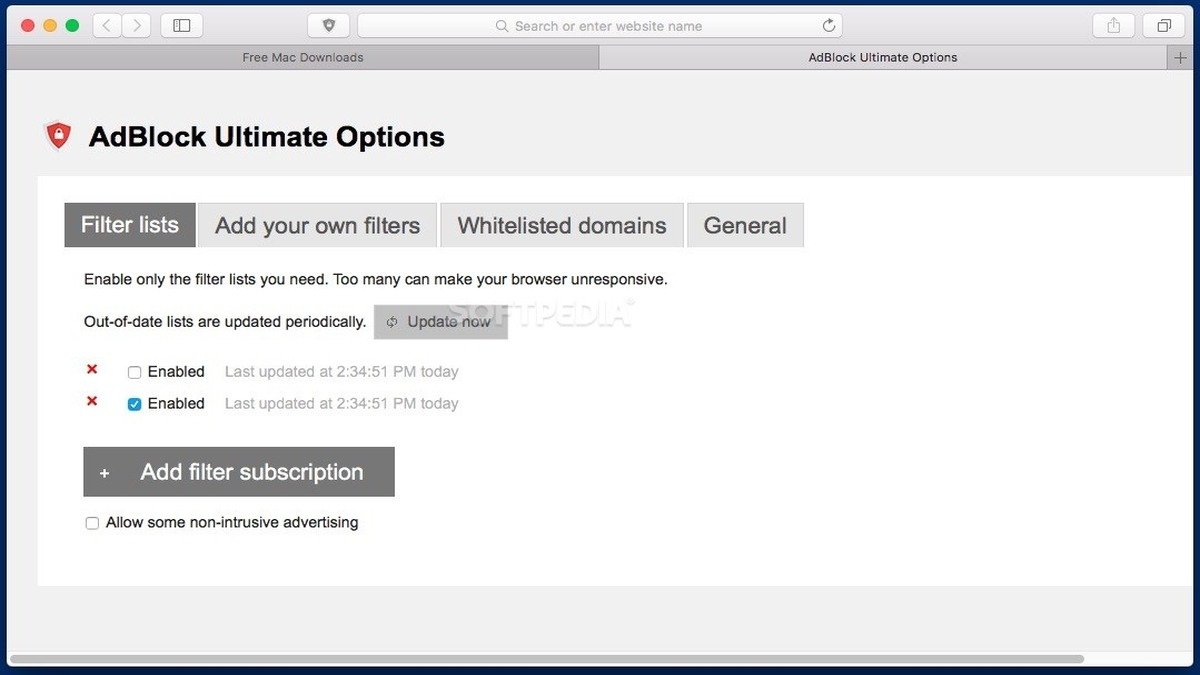This screenshot has width=1200, height=675.
Task: Switch to Free Mac Downloads browser tab
Action: [303, 57]
